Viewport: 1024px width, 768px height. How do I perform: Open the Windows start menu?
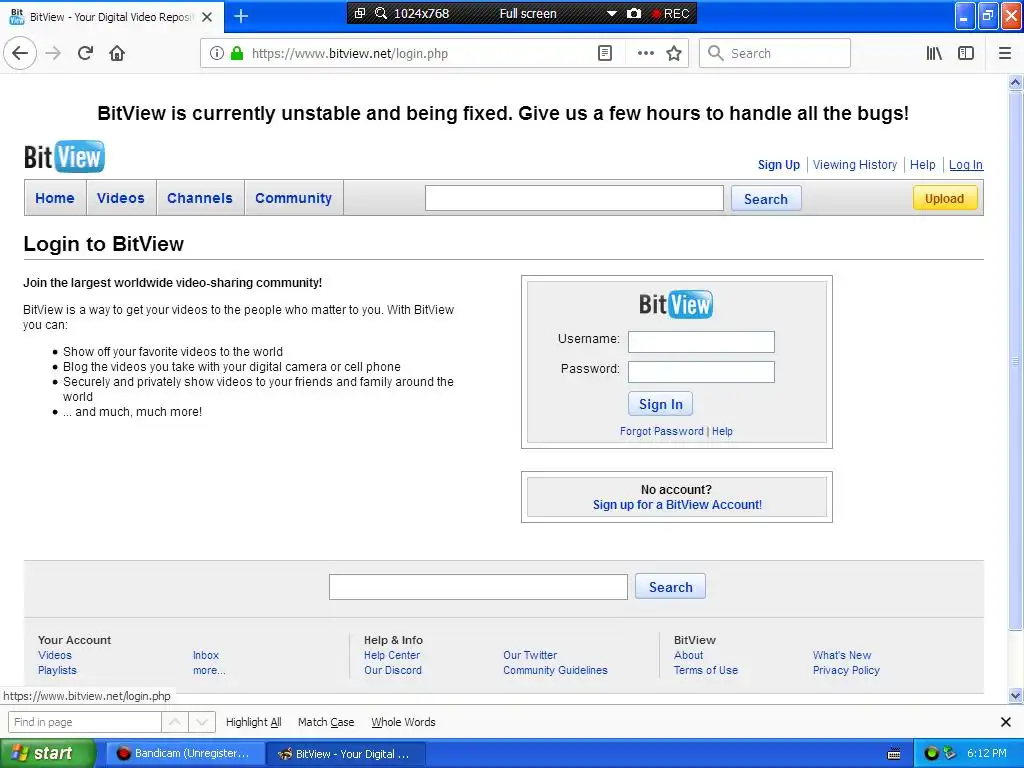point(47,753)
